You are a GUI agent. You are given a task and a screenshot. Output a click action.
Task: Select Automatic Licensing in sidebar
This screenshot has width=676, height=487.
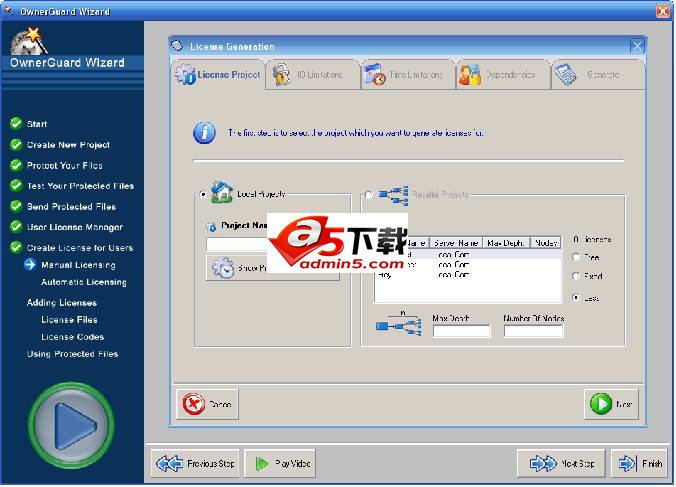click(x=84, y=282)
